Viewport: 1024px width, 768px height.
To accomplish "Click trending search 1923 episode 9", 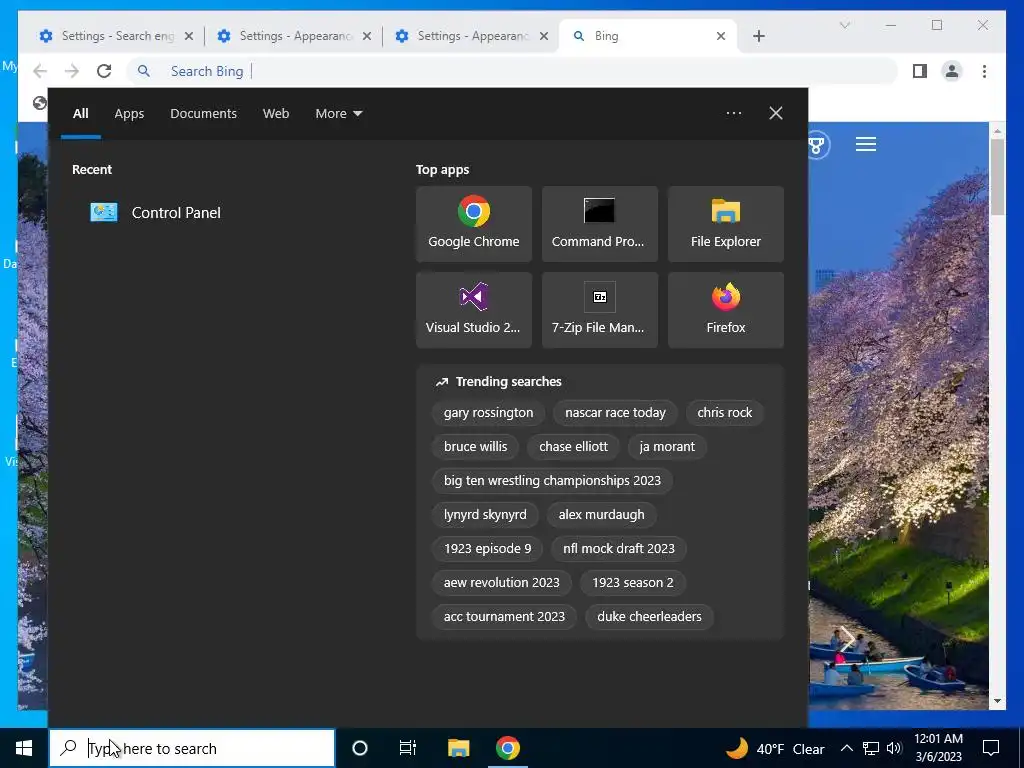I will tap(488, 549).
